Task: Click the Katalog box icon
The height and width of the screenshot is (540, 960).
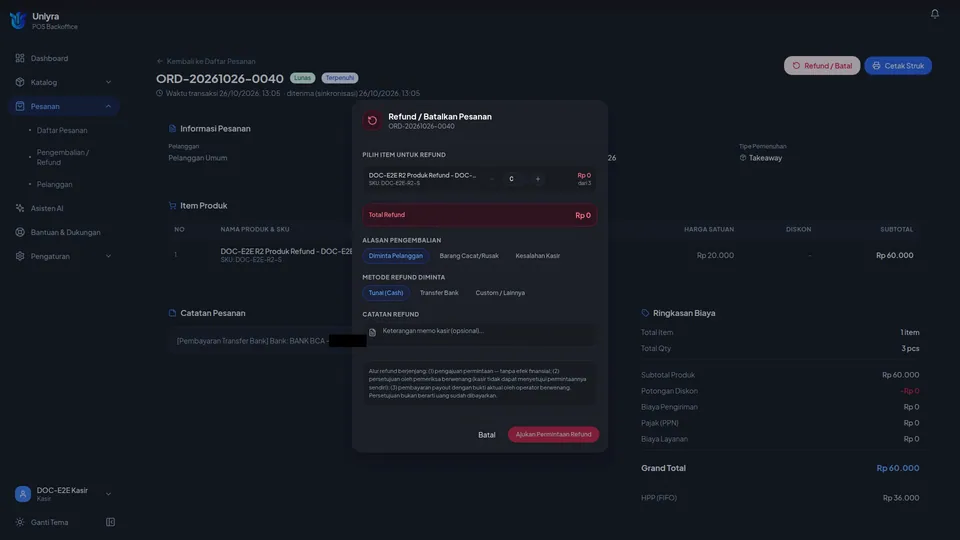Action: (x=20, y=82)
